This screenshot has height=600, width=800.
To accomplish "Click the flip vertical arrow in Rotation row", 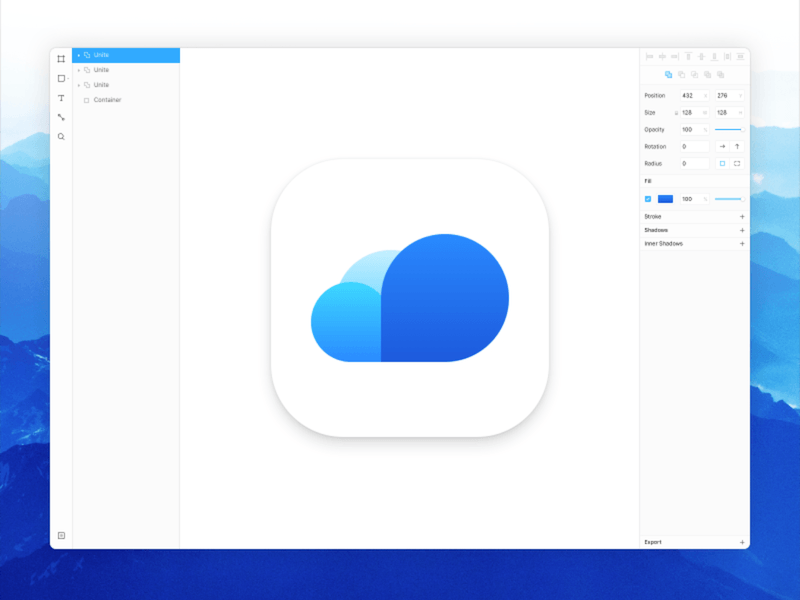I will click(x=737, y=146).
